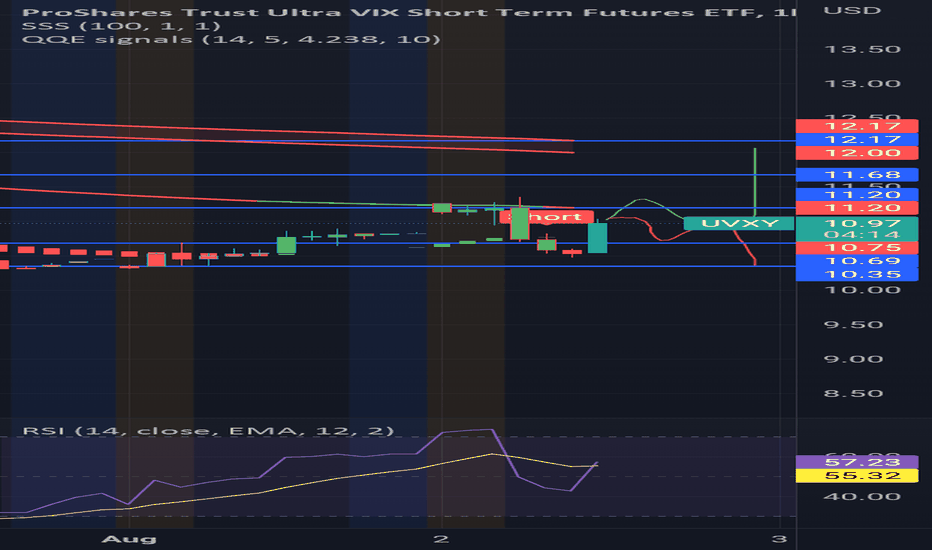Image resolution: width=932 pixels, height=550 pixels.
Task: Click the 9.00 price axis tick
Action: [x=854, y=359]
